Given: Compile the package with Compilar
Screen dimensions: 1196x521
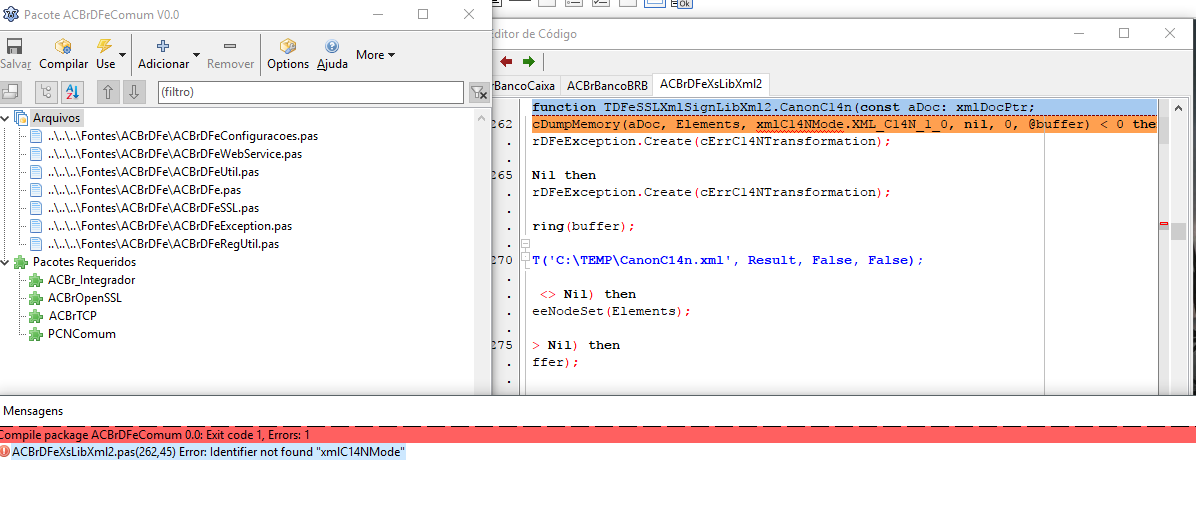Looking at the screenshot, I should 63,55.
